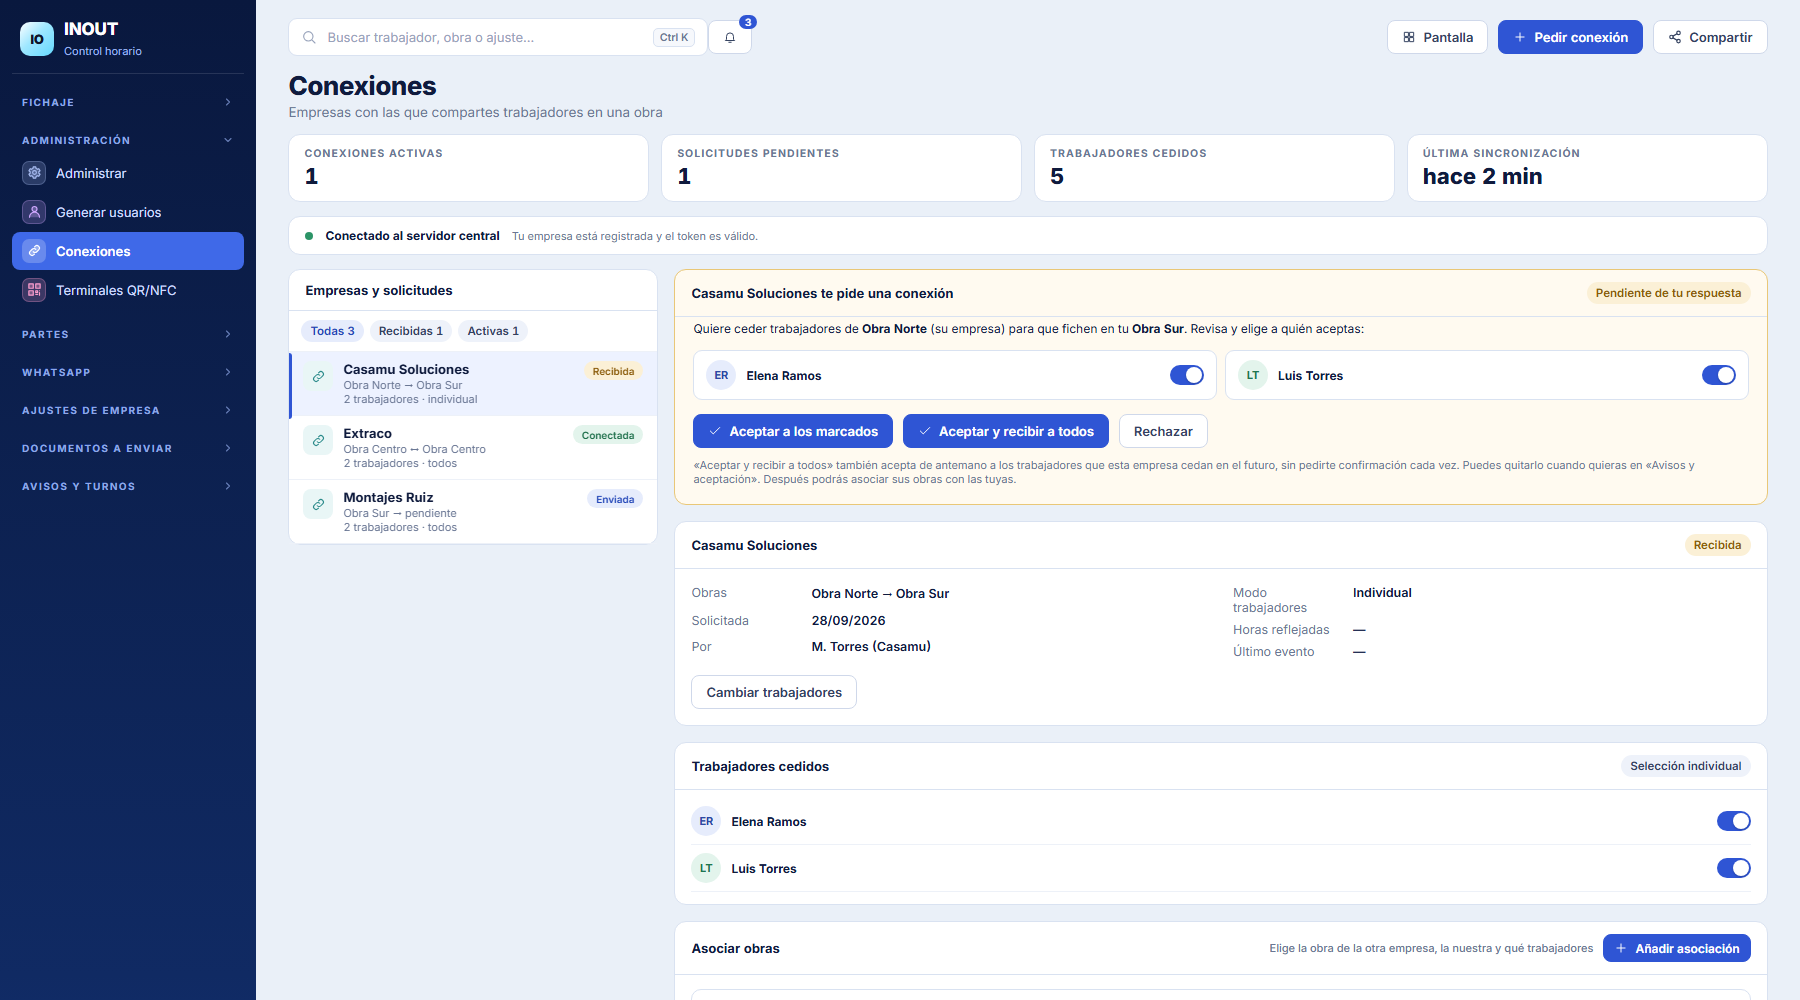Open notifications bell icon
This screenshot has height=1000, width=1800.
[x=730, y=37]
